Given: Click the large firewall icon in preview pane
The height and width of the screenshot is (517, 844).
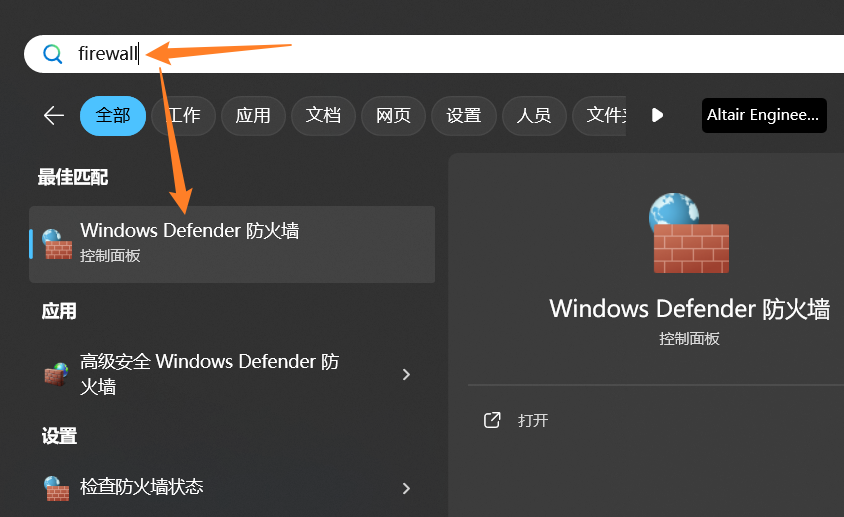Looking at the screenshot, I should pyautogui.click(x=690, y=234).
